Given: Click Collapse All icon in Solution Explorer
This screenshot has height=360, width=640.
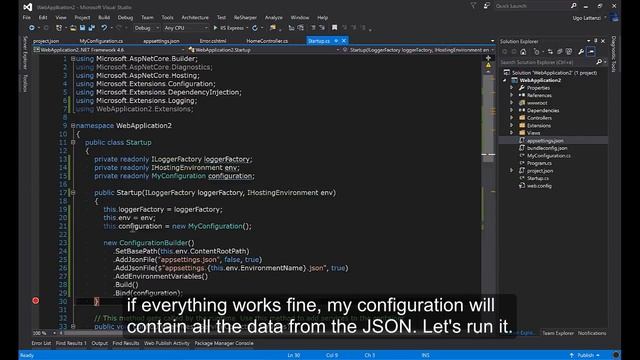Looking at the screenshot, I should pyautogui.click(x=560, y=52).
